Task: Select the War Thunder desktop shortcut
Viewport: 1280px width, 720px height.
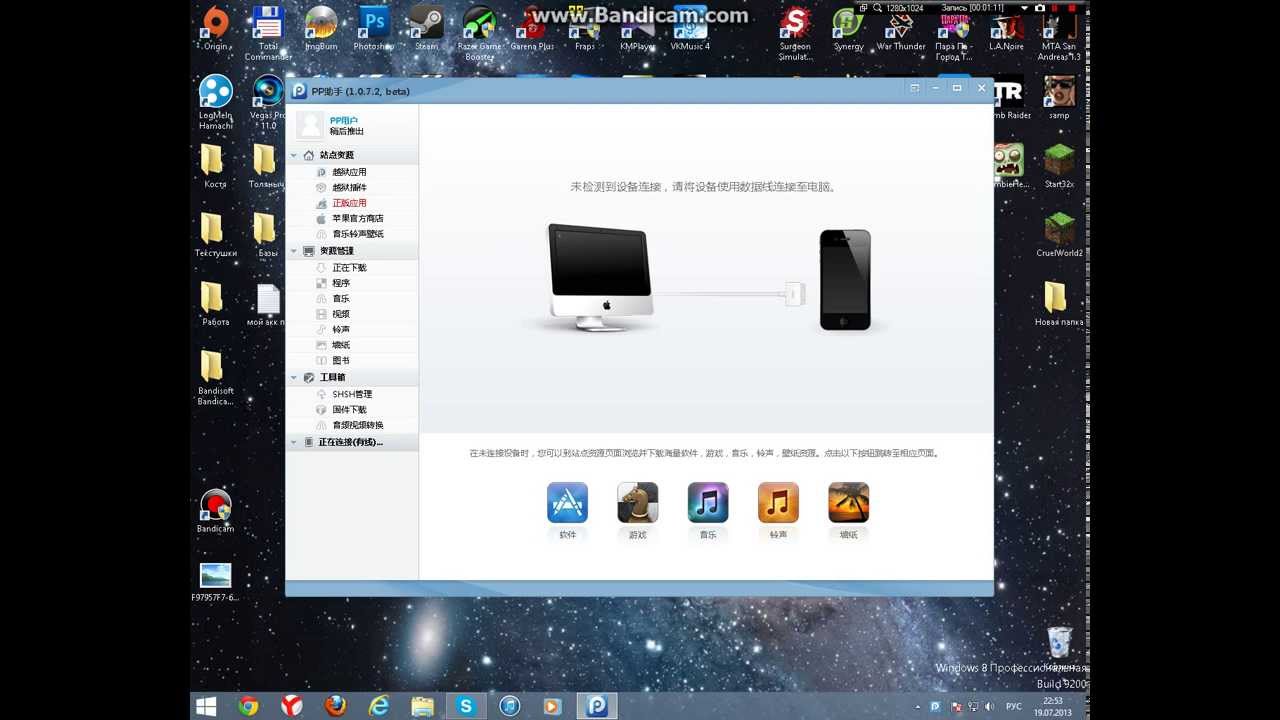Action: 901,28
